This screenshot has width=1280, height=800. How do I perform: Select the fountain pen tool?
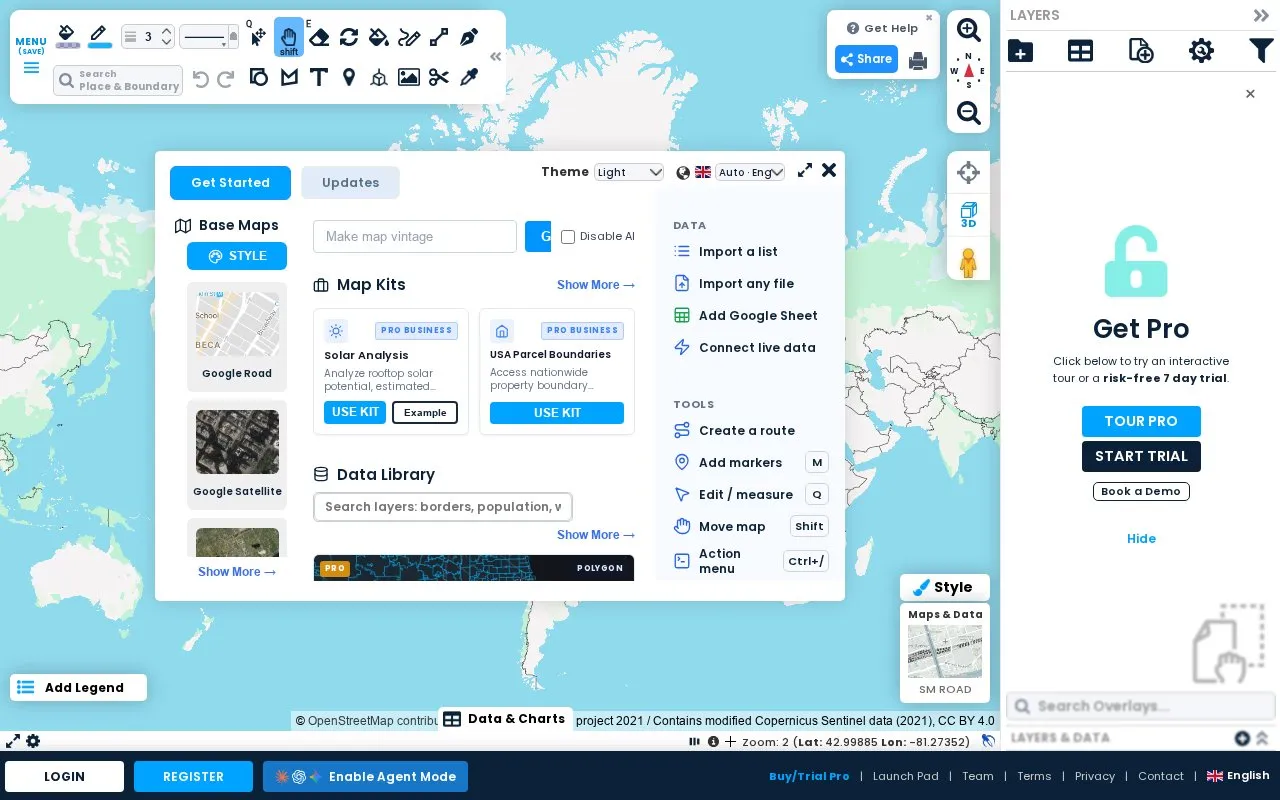click(469, 37)
